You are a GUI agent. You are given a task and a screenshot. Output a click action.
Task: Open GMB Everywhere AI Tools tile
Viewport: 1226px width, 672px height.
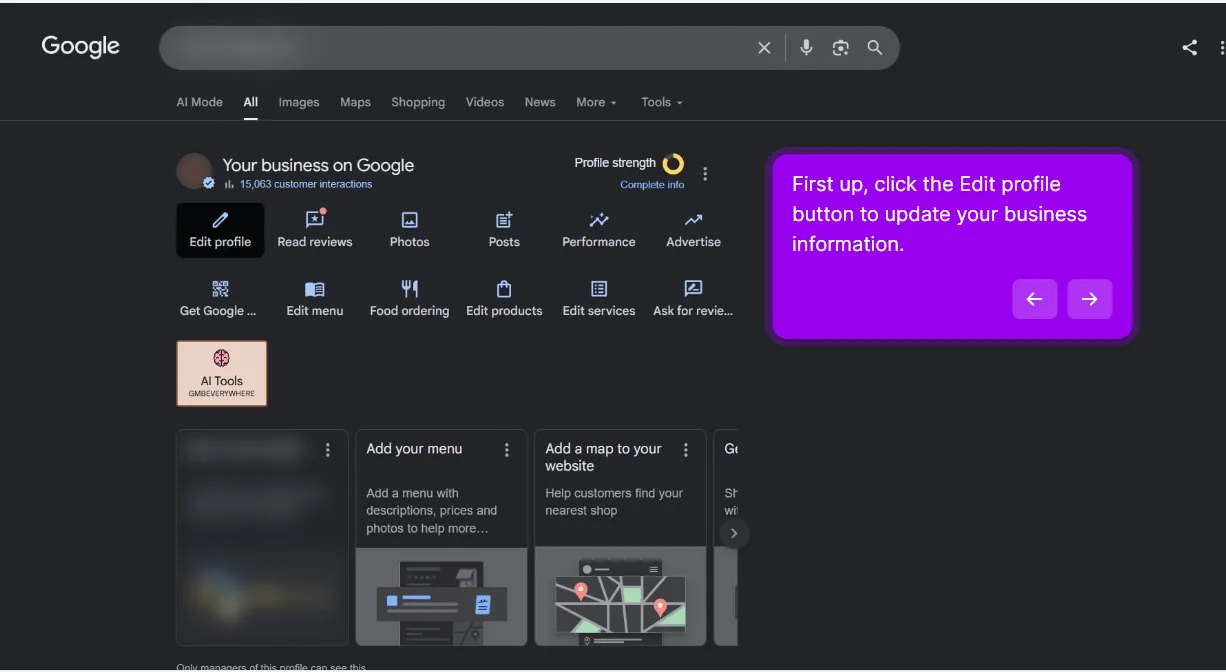[222, 373]
